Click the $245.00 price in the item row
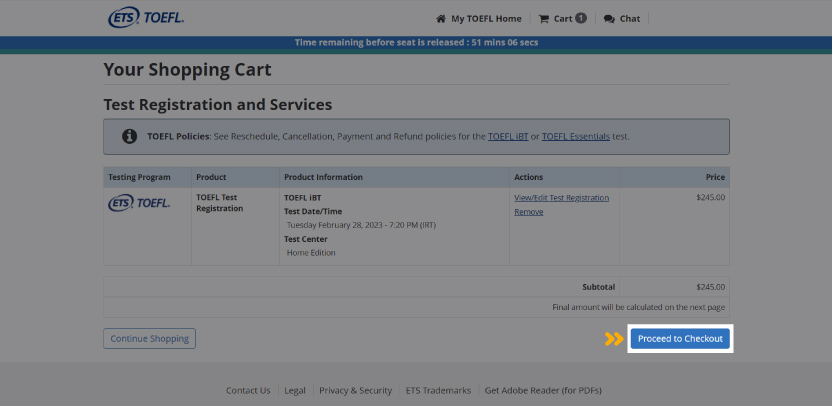 710,197
